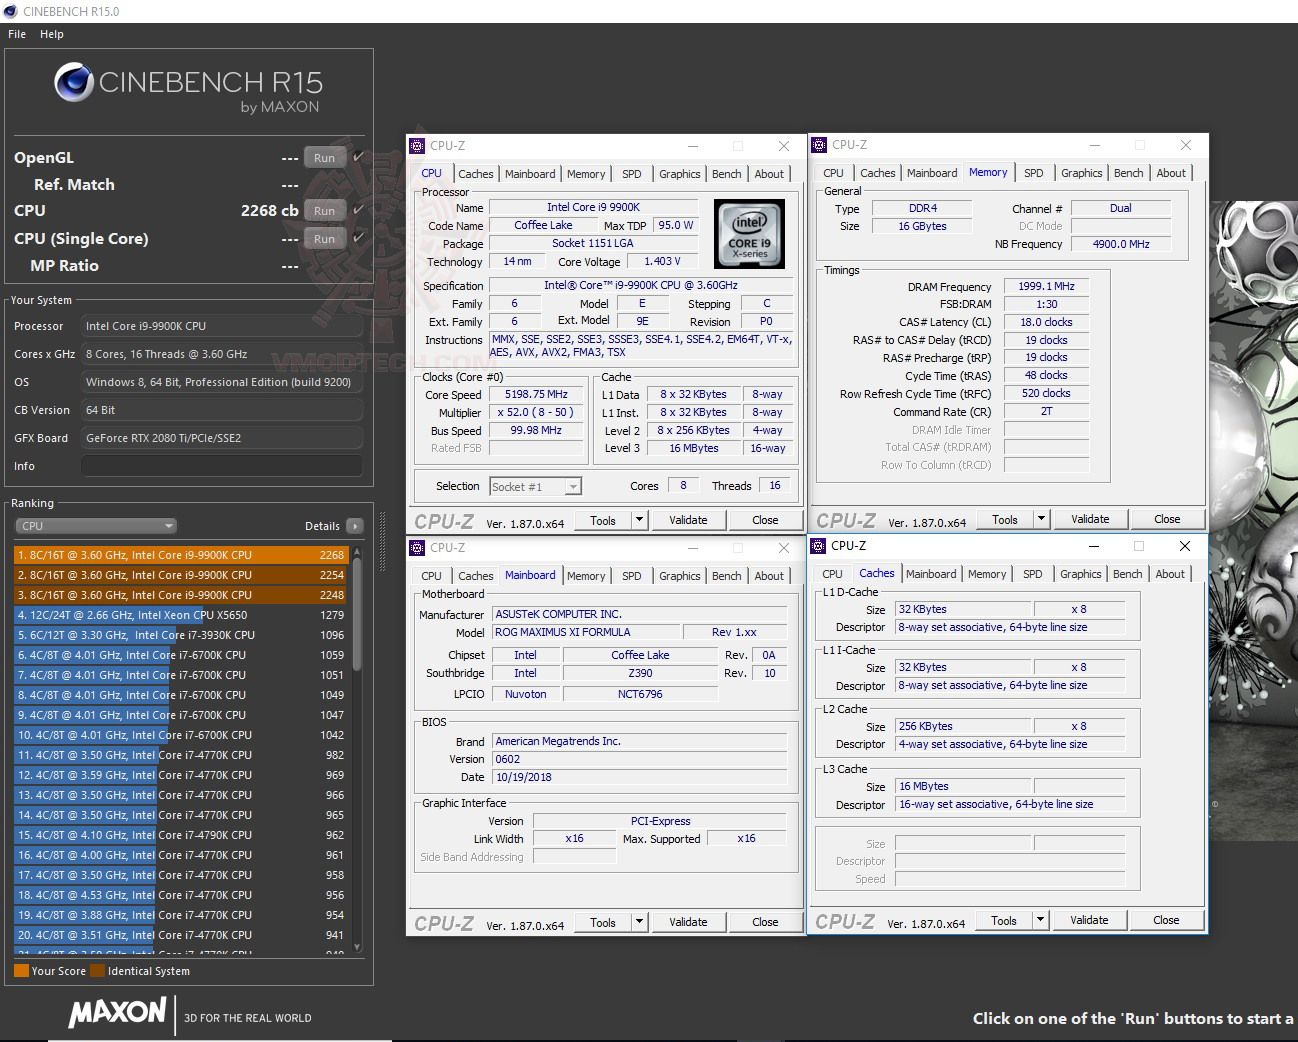Click the orange Your Score legend swatch
This screenshot has width=1298, height=1042.
coord(22,971)
